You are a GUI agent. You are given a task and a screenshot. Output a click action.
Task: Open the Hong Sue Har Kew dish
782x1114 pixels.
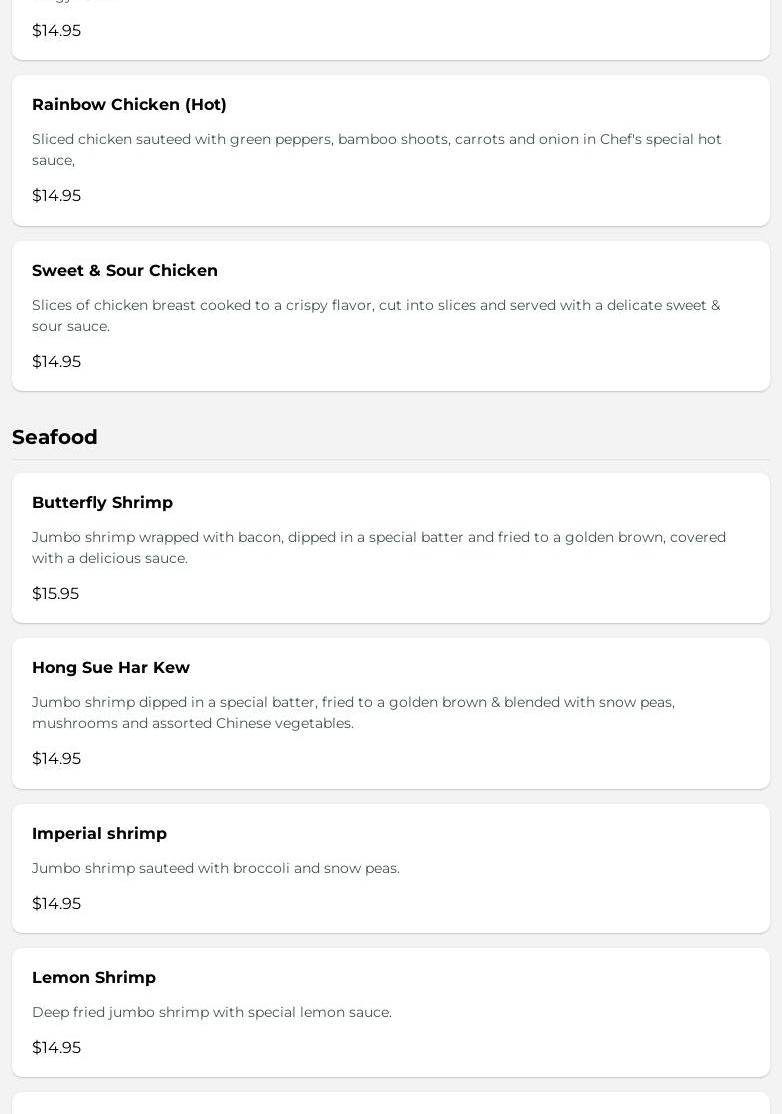111,668
